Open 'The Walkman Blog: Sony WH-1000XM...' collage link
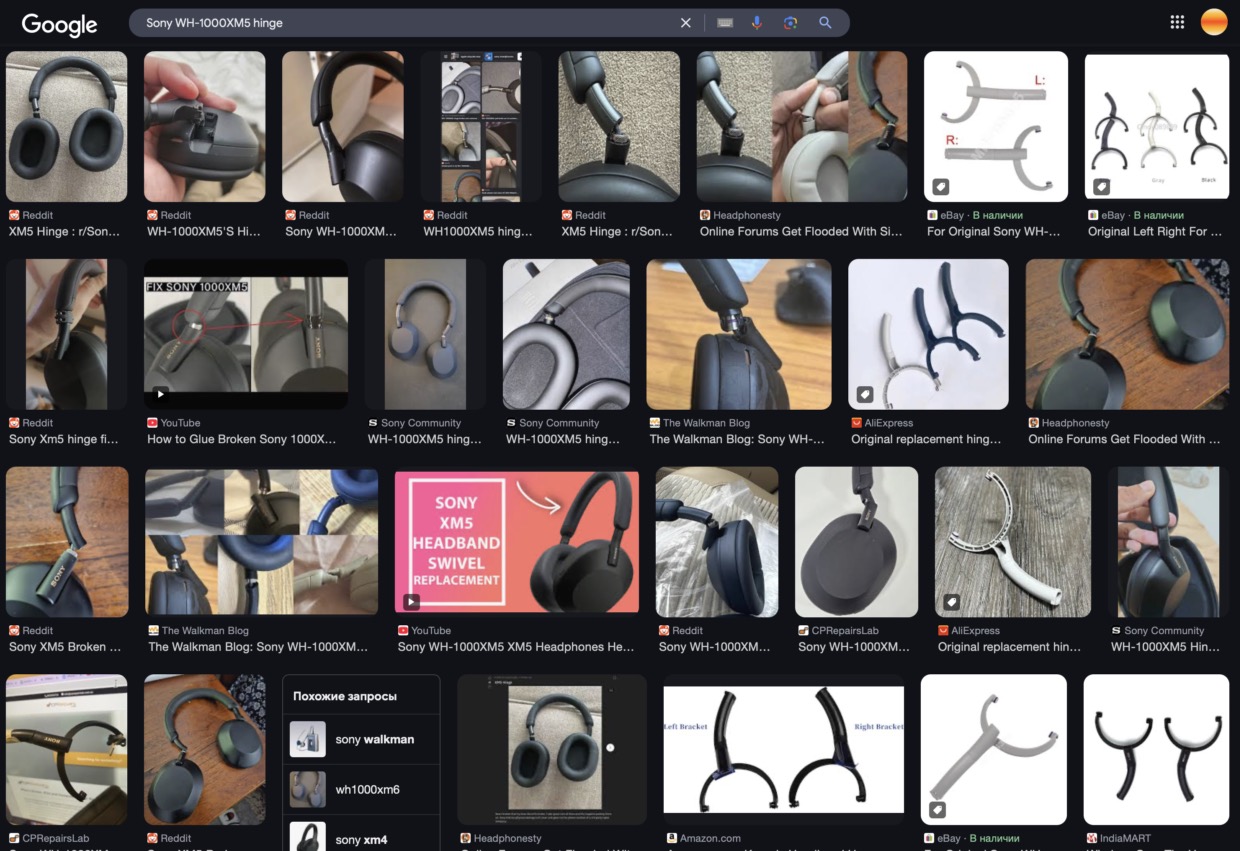The height and width of the screenshot is (851, 1240). coord(258,647)
